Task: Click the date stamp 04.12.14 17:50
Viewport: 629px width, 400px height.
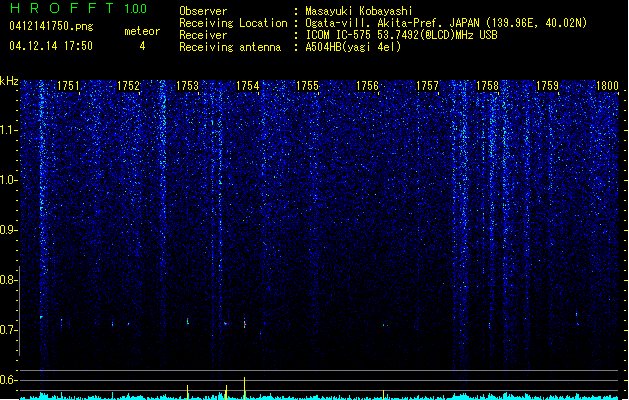Action: coord(51,46)
